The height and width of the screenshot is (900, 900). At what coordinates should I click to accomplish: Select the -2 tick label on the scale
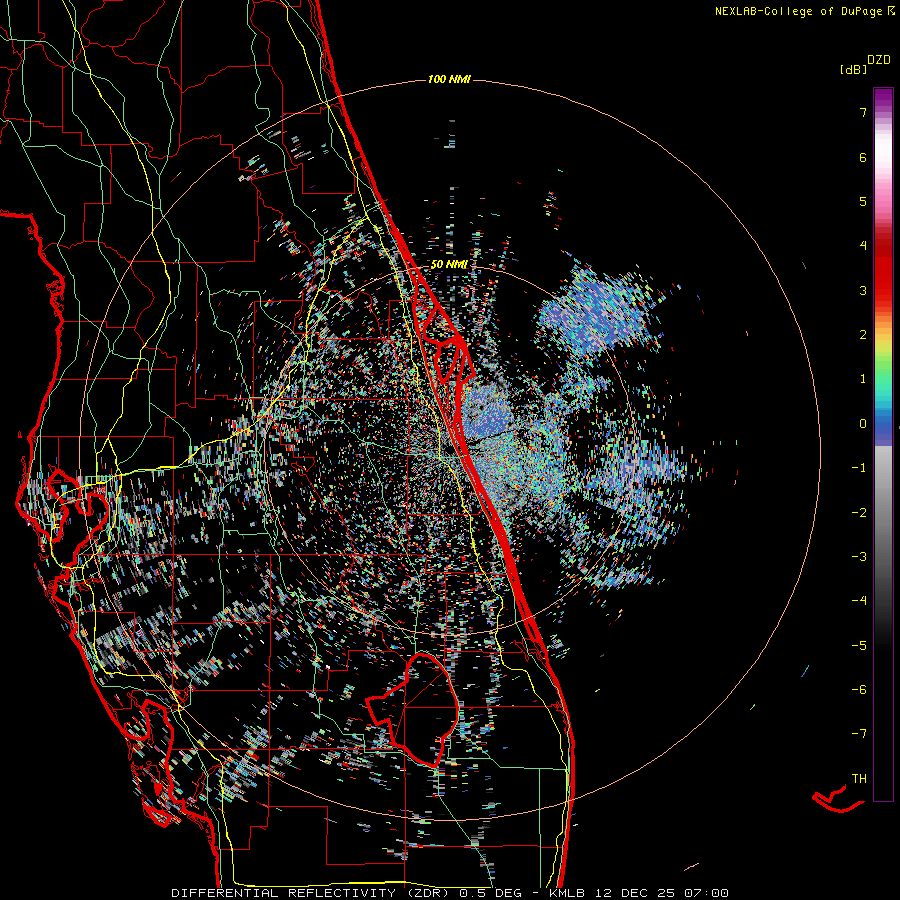(x=859, y=513)
